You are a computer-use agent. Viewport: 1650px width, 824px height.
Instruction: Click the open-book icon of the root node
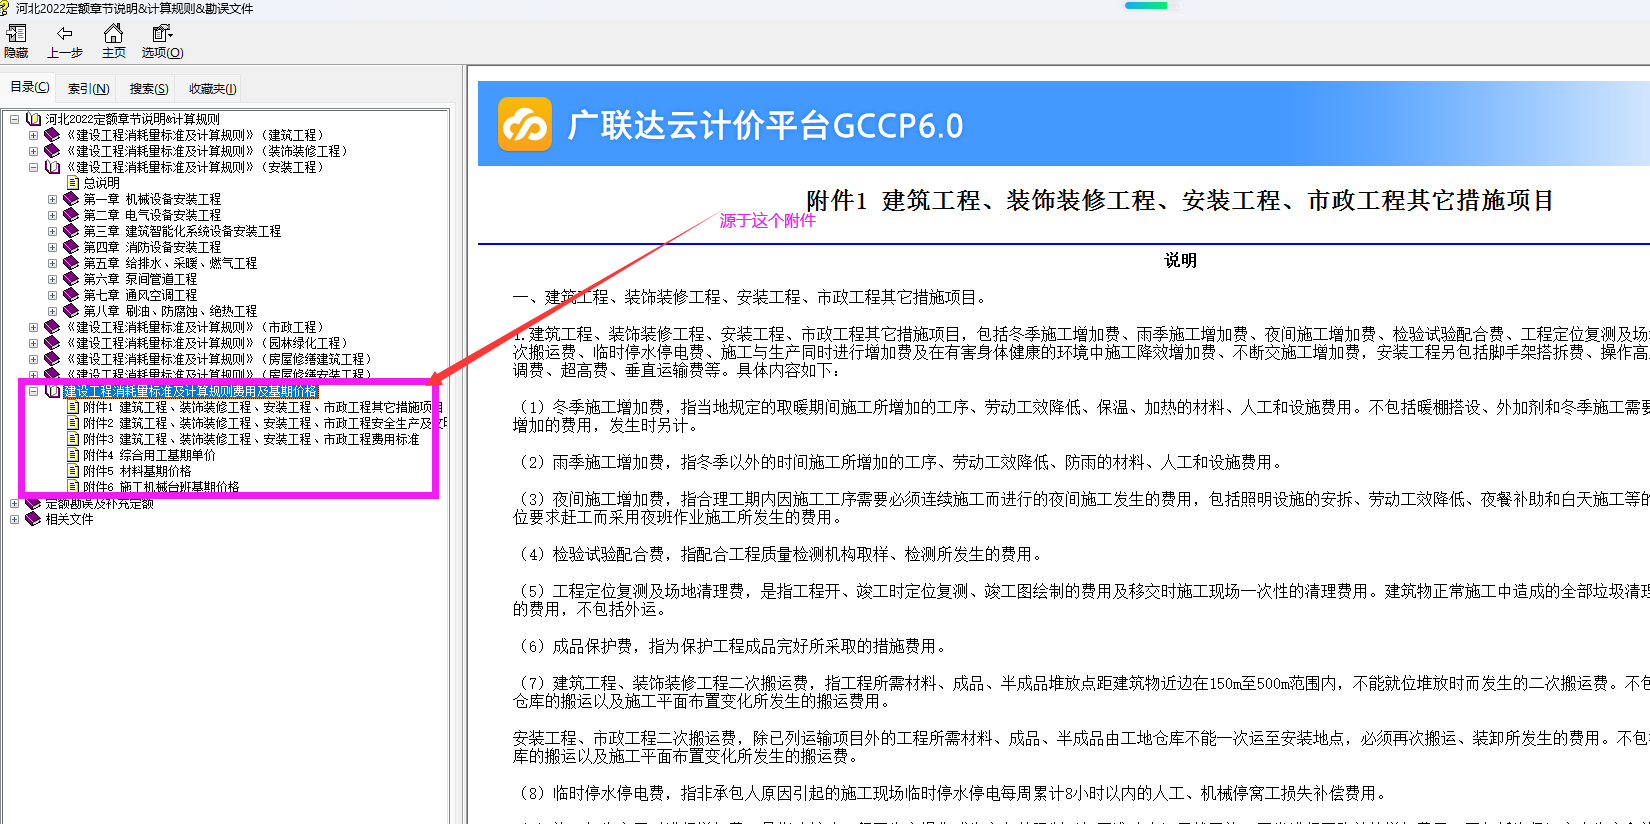[33, 119]
